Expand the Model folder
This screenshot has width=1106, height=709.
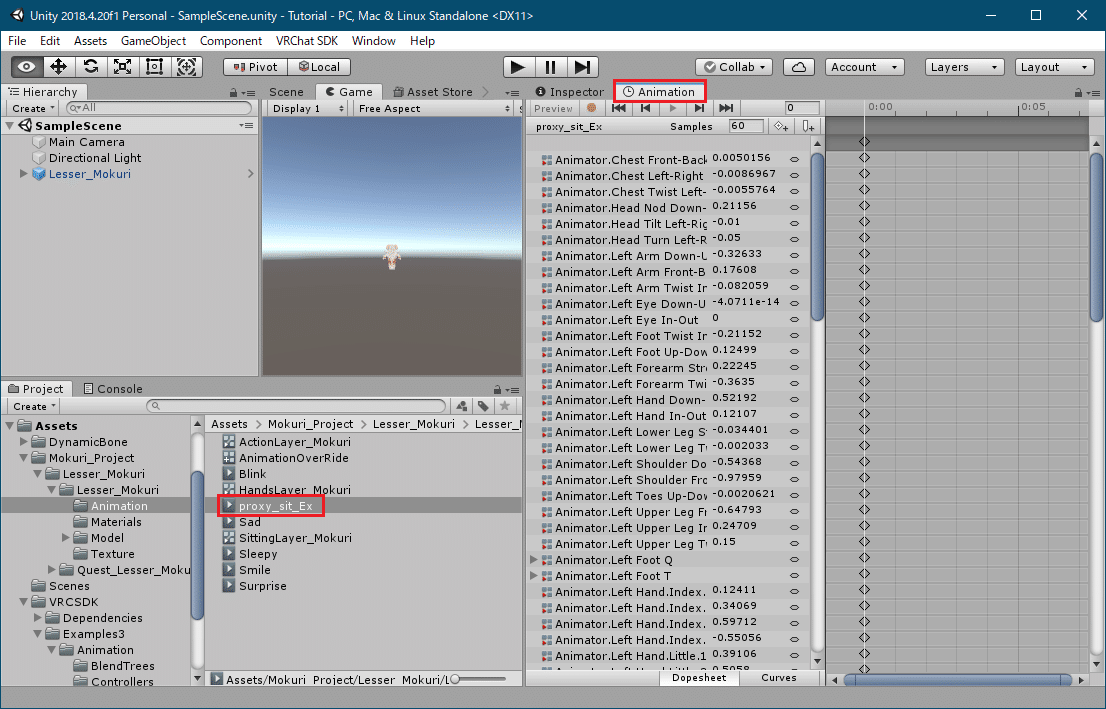[66, 538]
